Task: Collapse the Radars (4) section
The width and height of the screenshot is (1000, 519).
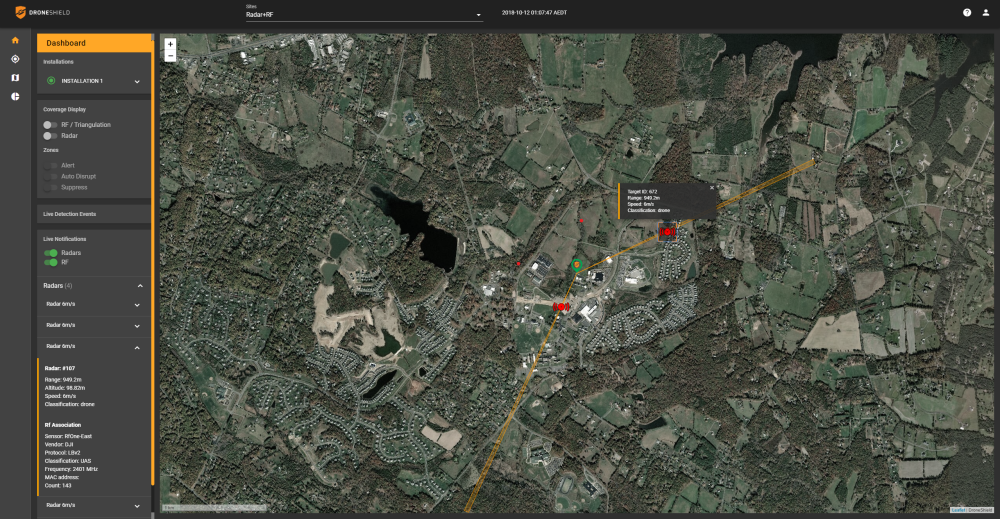Action: 140,286
